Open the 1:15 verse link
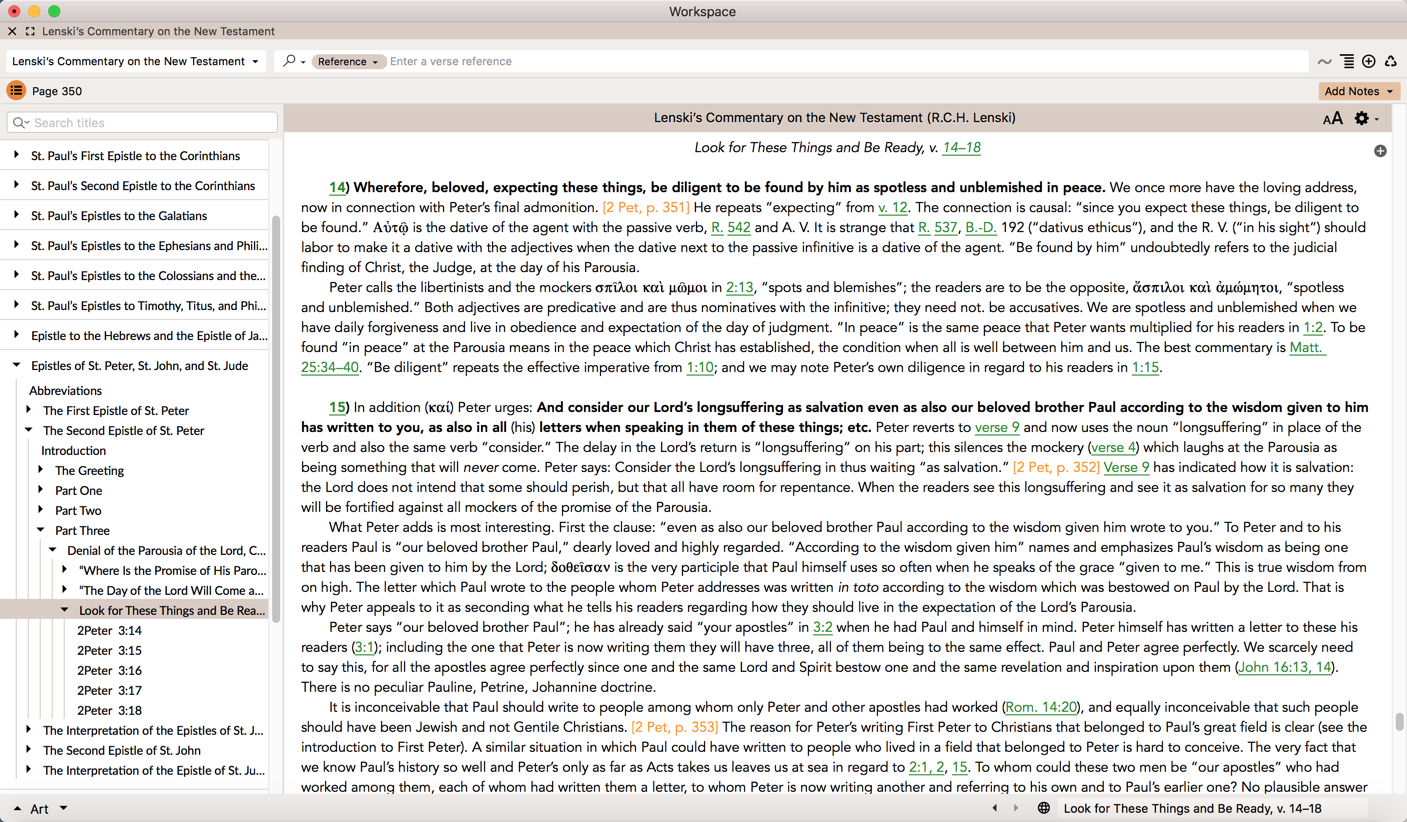 [1145, 368]
